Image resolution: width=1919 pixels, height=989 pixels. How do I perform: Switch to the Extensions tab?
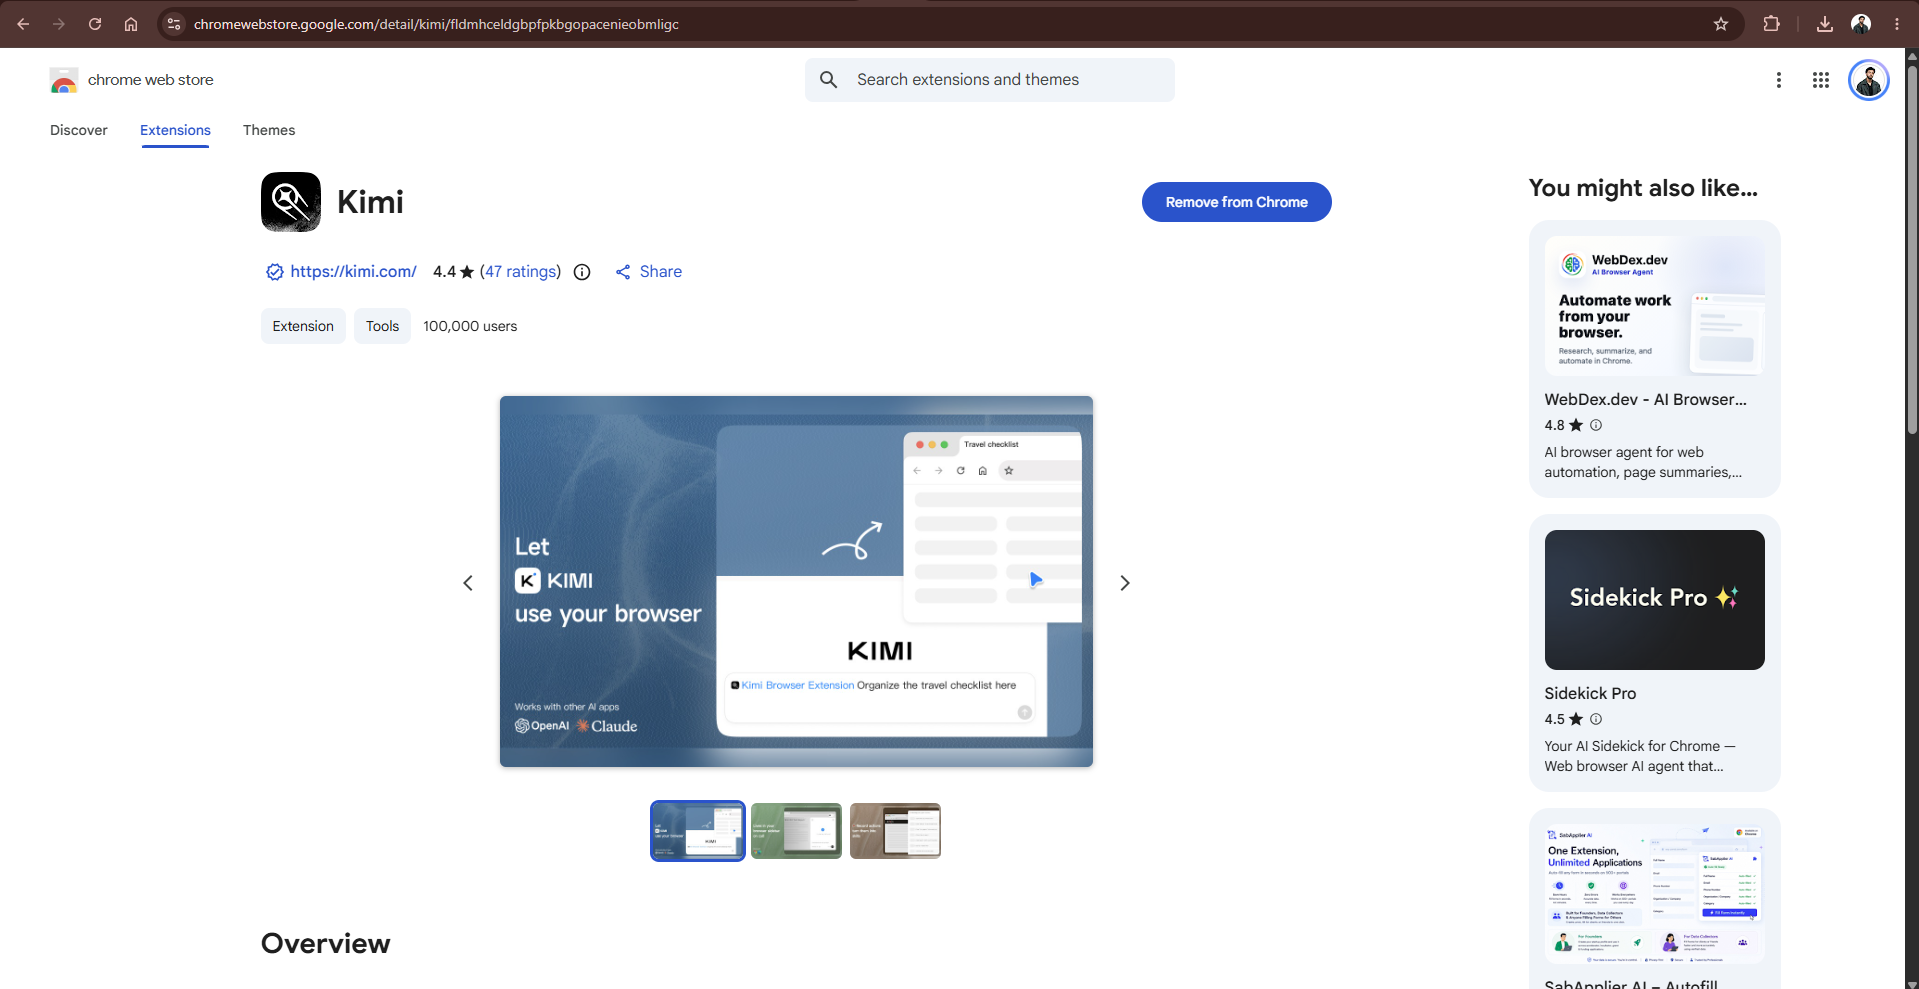(175, 130)
